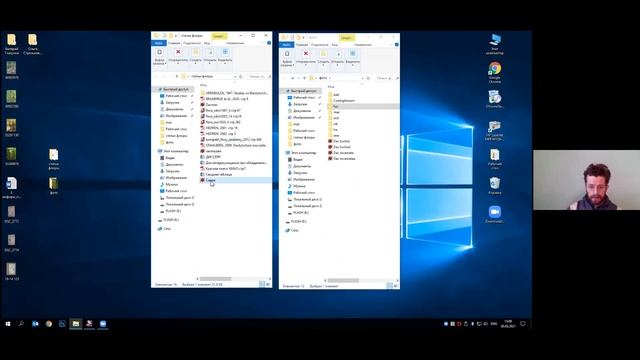Switch right window to large icons view
Image resolution: width=640 pixels, height=360 pixels.
click(396, 286)
